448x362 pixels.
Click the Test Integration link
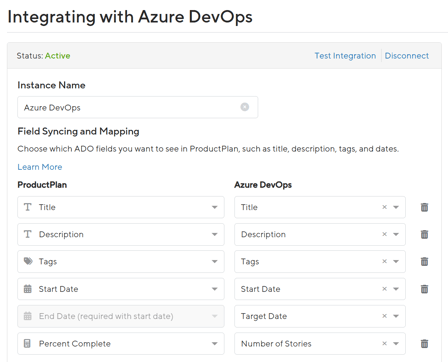(x=345, y=56)
